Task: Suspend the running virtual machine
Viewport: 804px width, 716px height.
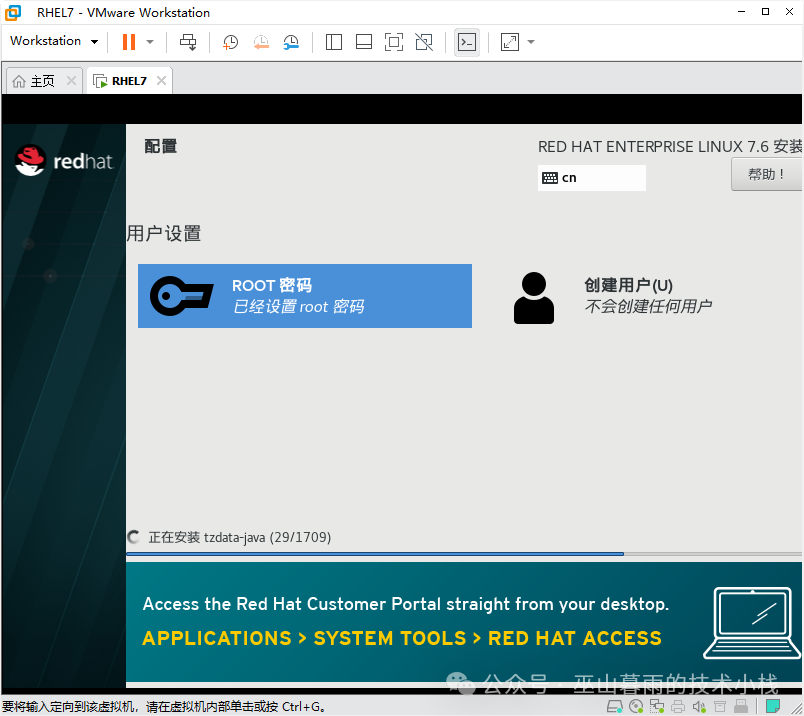Action: [x=130, y=41]
